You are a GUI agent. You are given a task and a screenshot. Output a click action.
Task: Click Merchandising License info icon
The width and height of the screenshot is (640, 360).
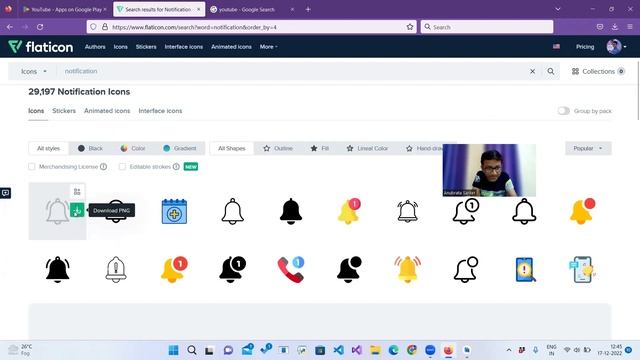click(104, 167)
